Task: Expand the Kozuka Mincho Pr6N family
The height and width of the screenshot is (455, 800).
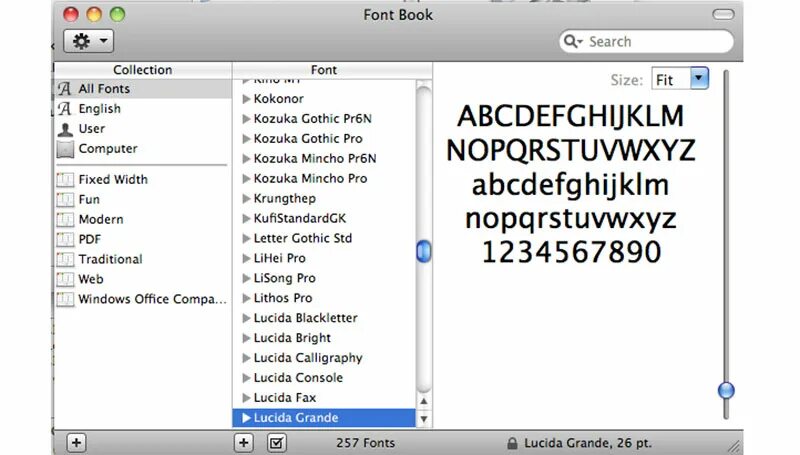Action: coord(246,159)
